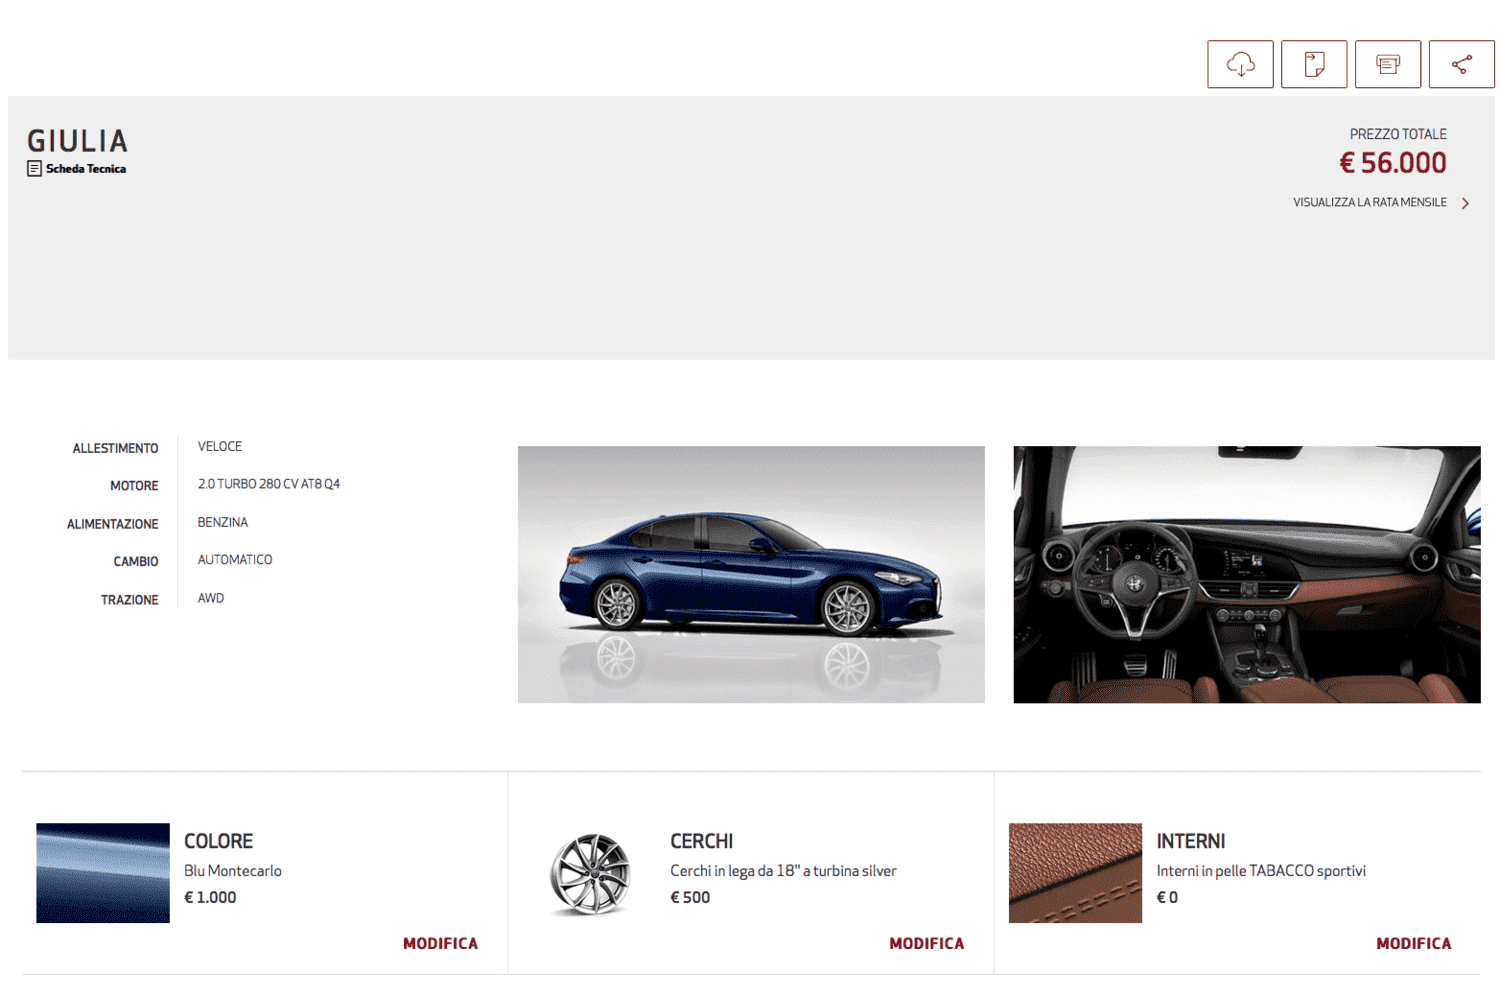The image size is (1500, 996).
Task: Click the chevron beside Visualizza la rata mensile
Action: point(1466,203)
